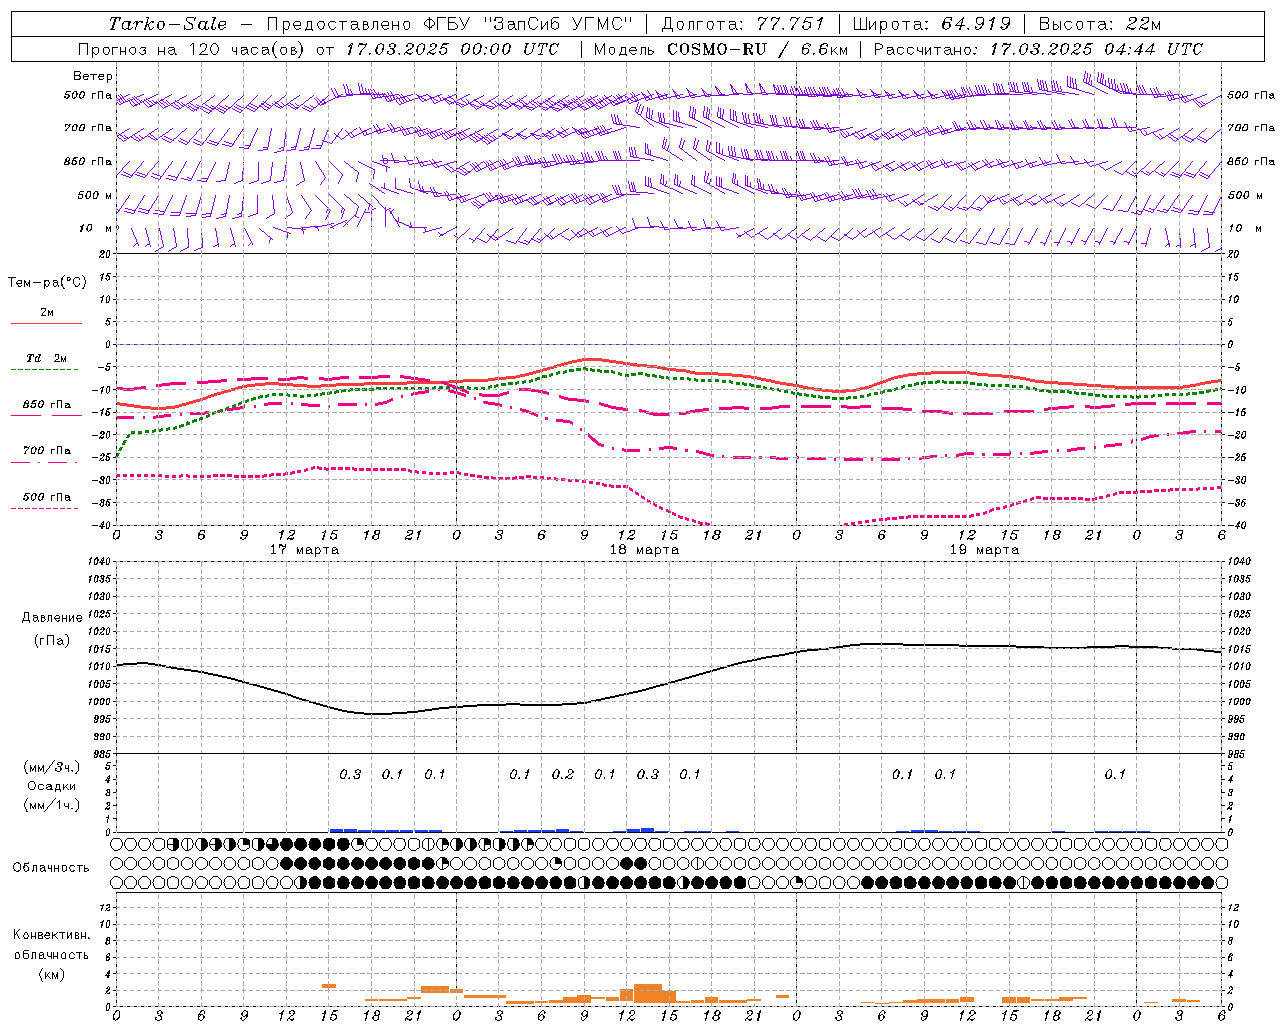Screen dimensions: 1280x1024
Task: Click the 0.2 precipitation amount value
Action: [563, 774]
